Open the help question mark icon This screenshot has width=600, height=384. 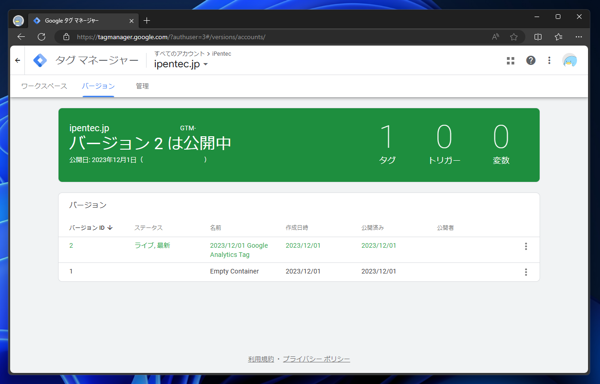tap(530, 60)
